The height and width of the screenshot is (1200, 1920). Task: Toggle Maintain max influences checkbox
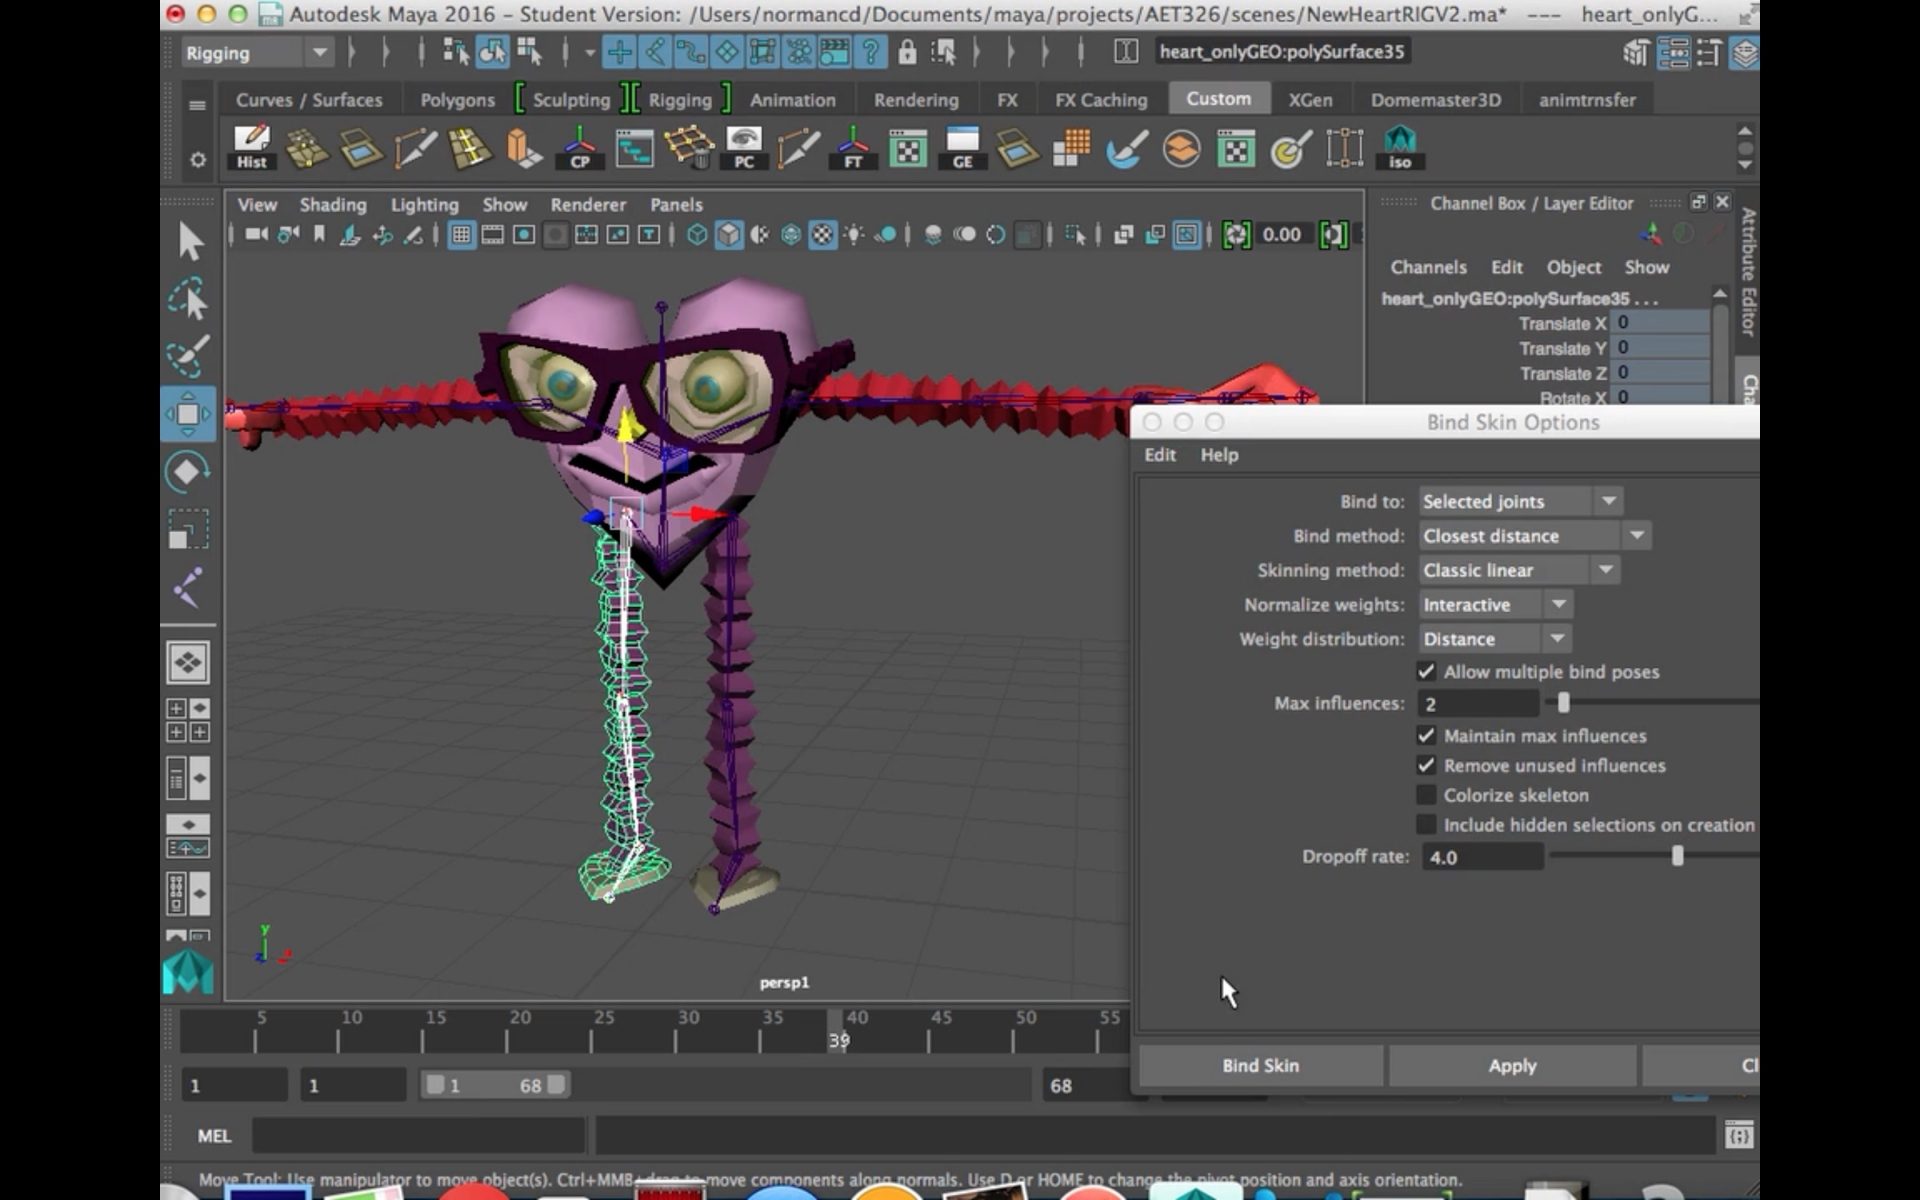[x=1427, y=734]
